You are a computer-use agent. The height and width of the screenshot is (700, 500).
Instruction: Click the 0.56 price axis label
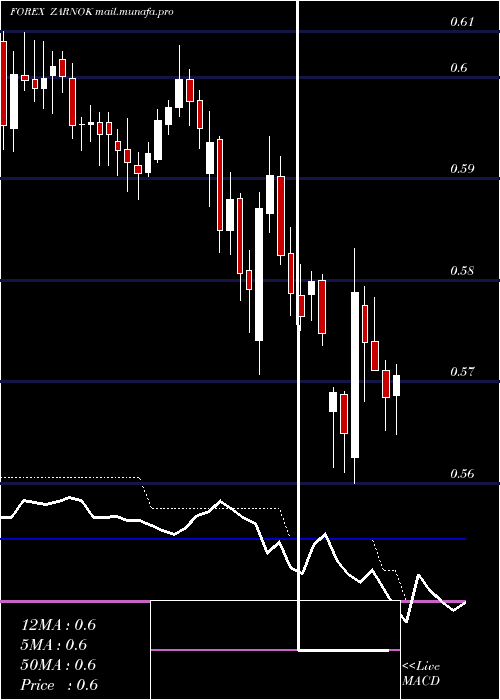point(462,473)
